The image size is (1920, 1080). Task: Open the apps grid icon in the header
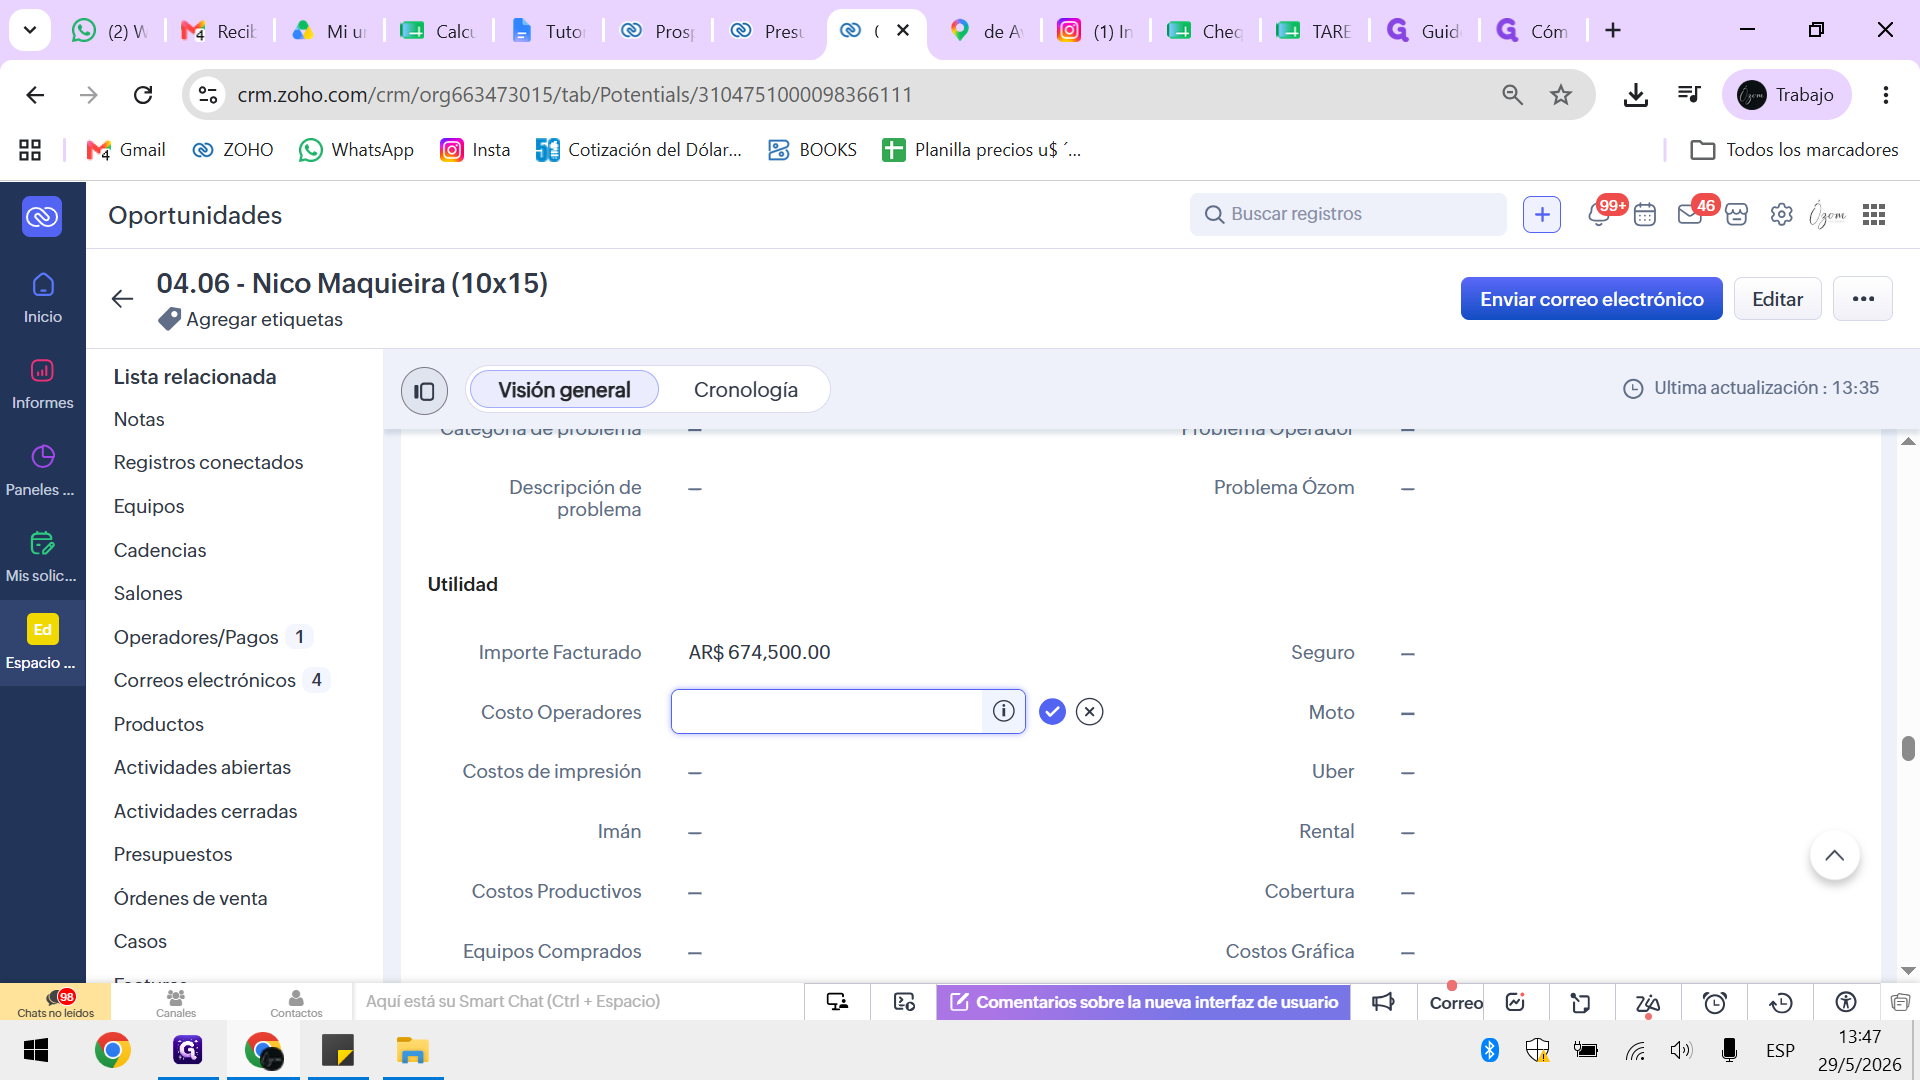tap(1874, 214)
